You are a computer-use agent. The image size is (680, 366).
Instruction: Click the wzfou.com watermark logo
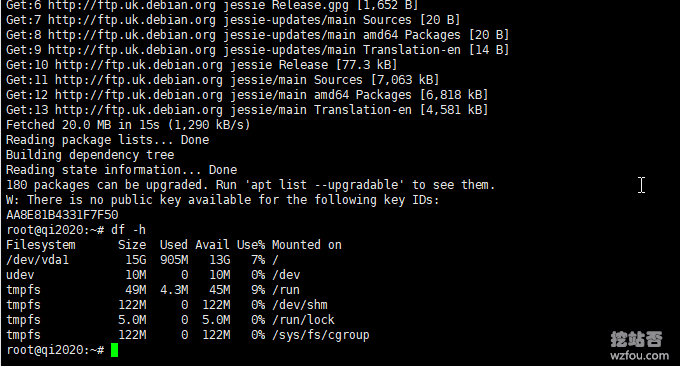click(x=639, y=346)
